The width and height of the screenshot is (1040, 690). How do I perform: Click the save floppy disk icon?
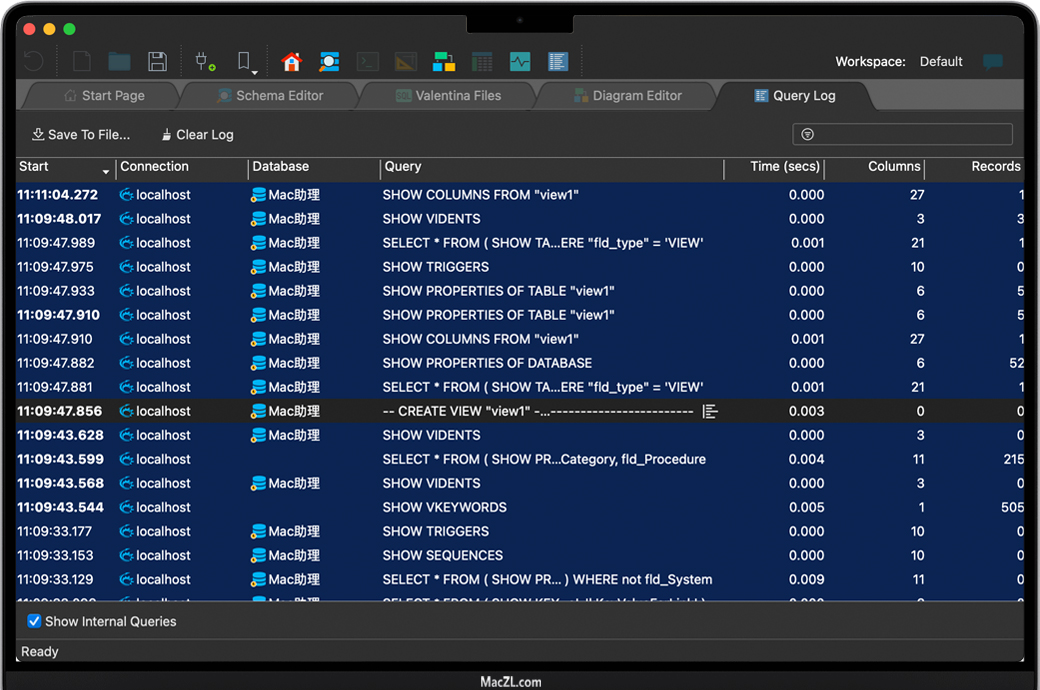[x=157, y=62]
